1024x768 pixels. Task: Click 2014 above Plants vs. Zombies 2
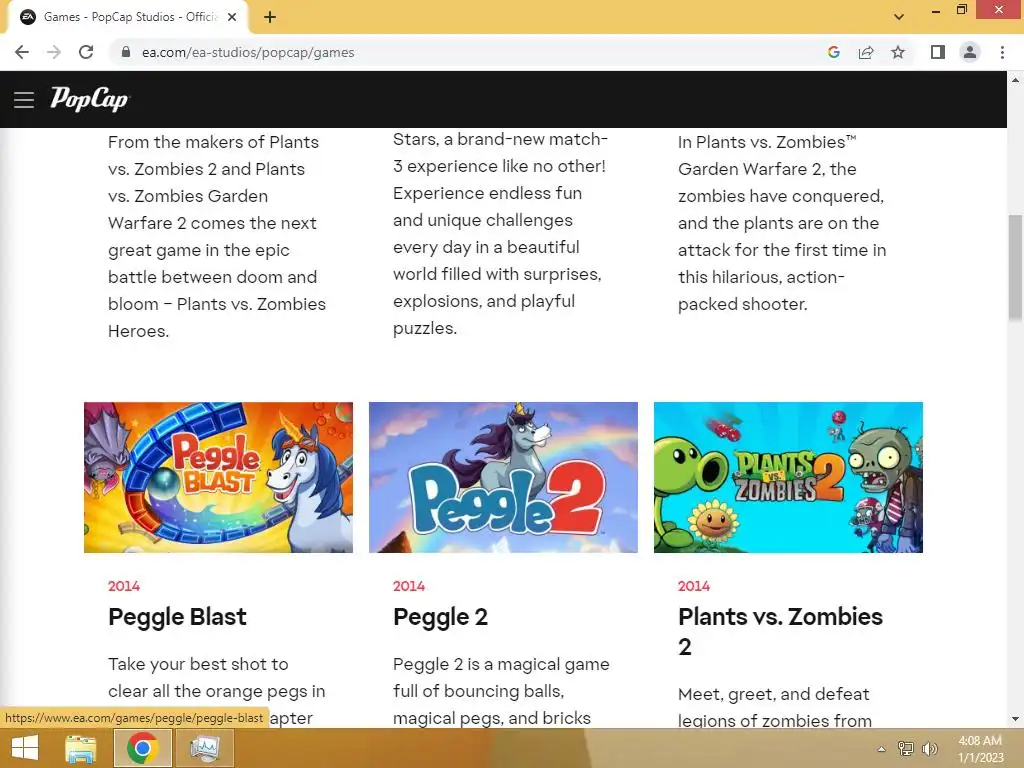coord(694,586)
